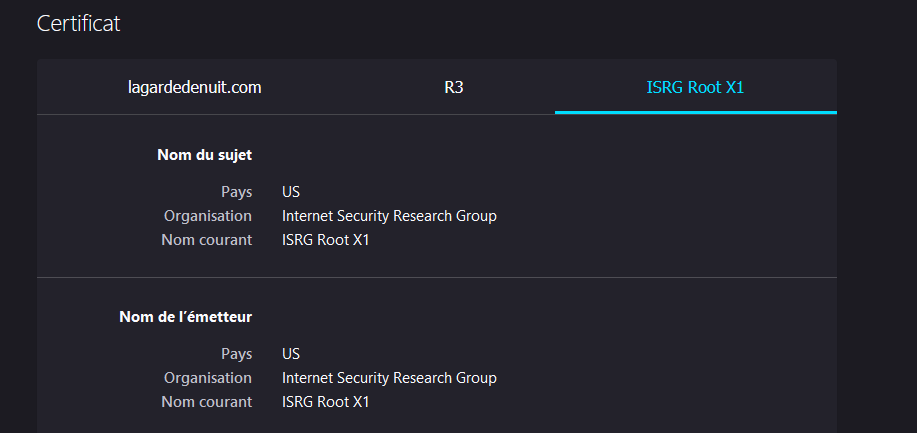
Task: Select the ISRG Root X1 tab
Action: tap(695, 87)
